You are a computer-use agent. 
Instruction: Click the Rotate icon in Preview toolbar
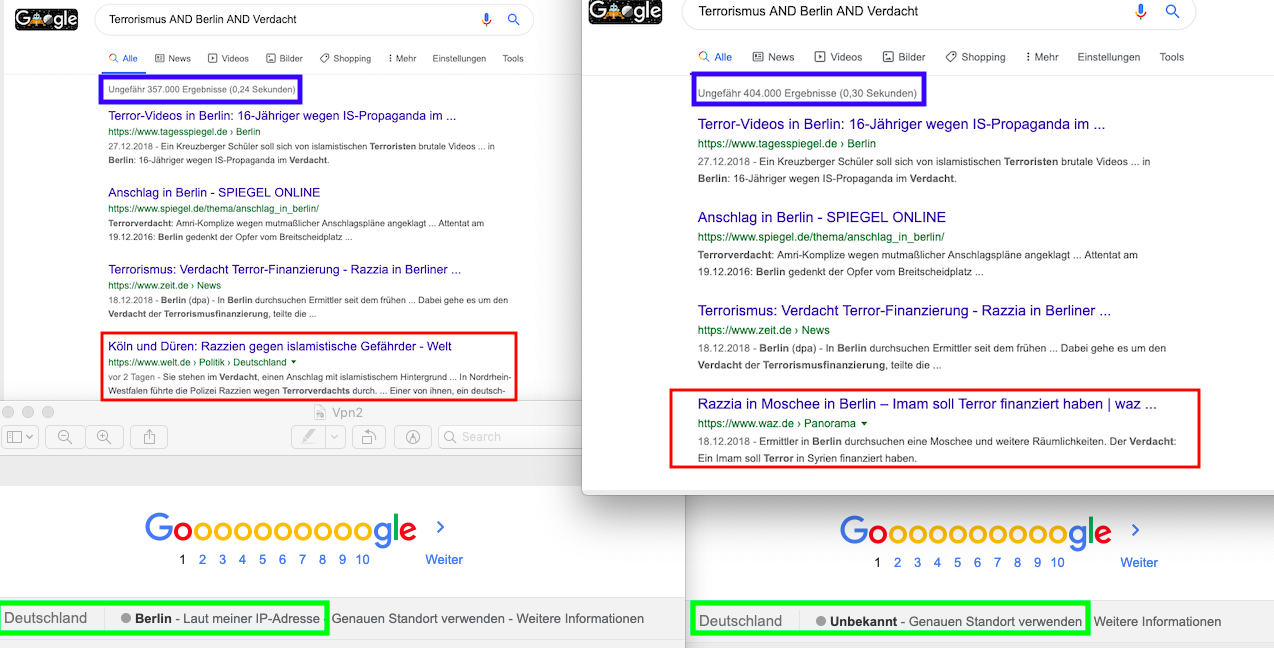pyautogui.click(x=368, y=437)
